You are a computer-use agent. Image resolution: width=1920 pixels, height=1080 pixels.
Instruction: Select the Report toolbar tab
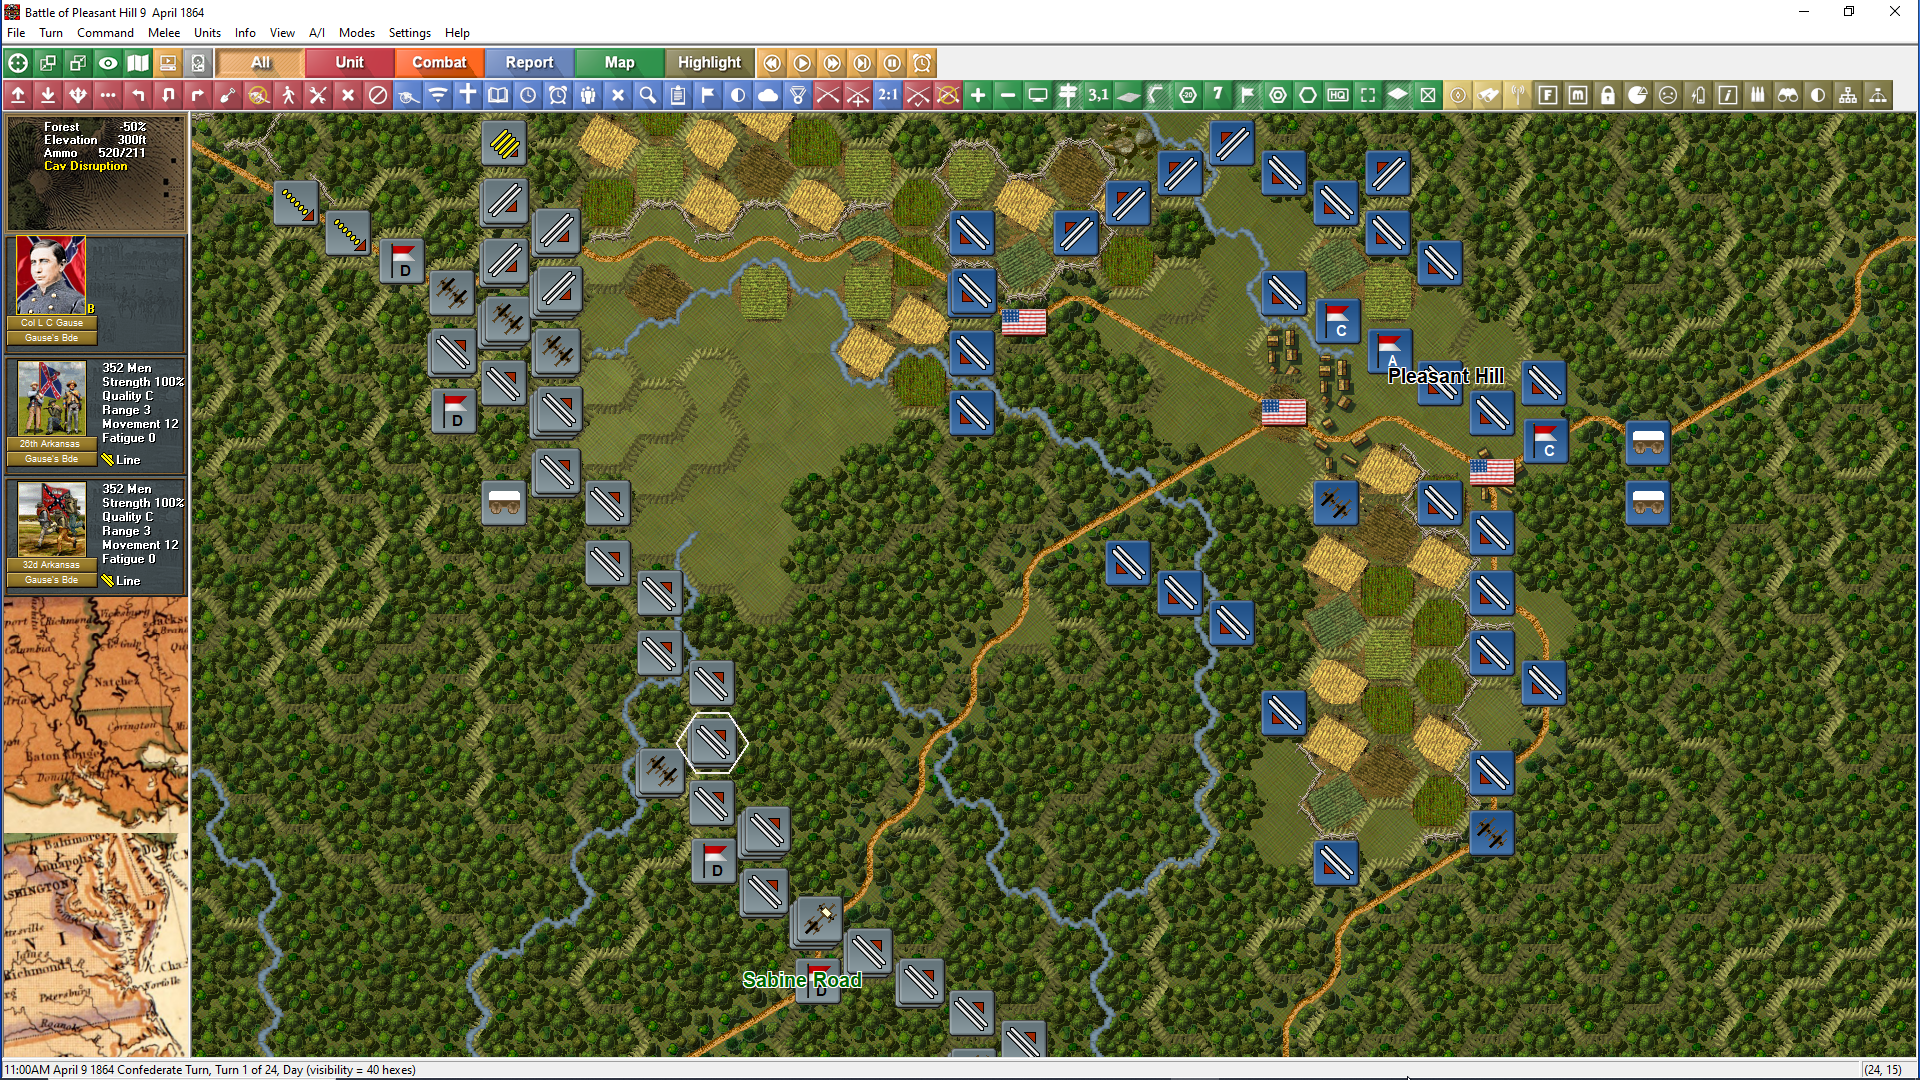tap(529, 63)
